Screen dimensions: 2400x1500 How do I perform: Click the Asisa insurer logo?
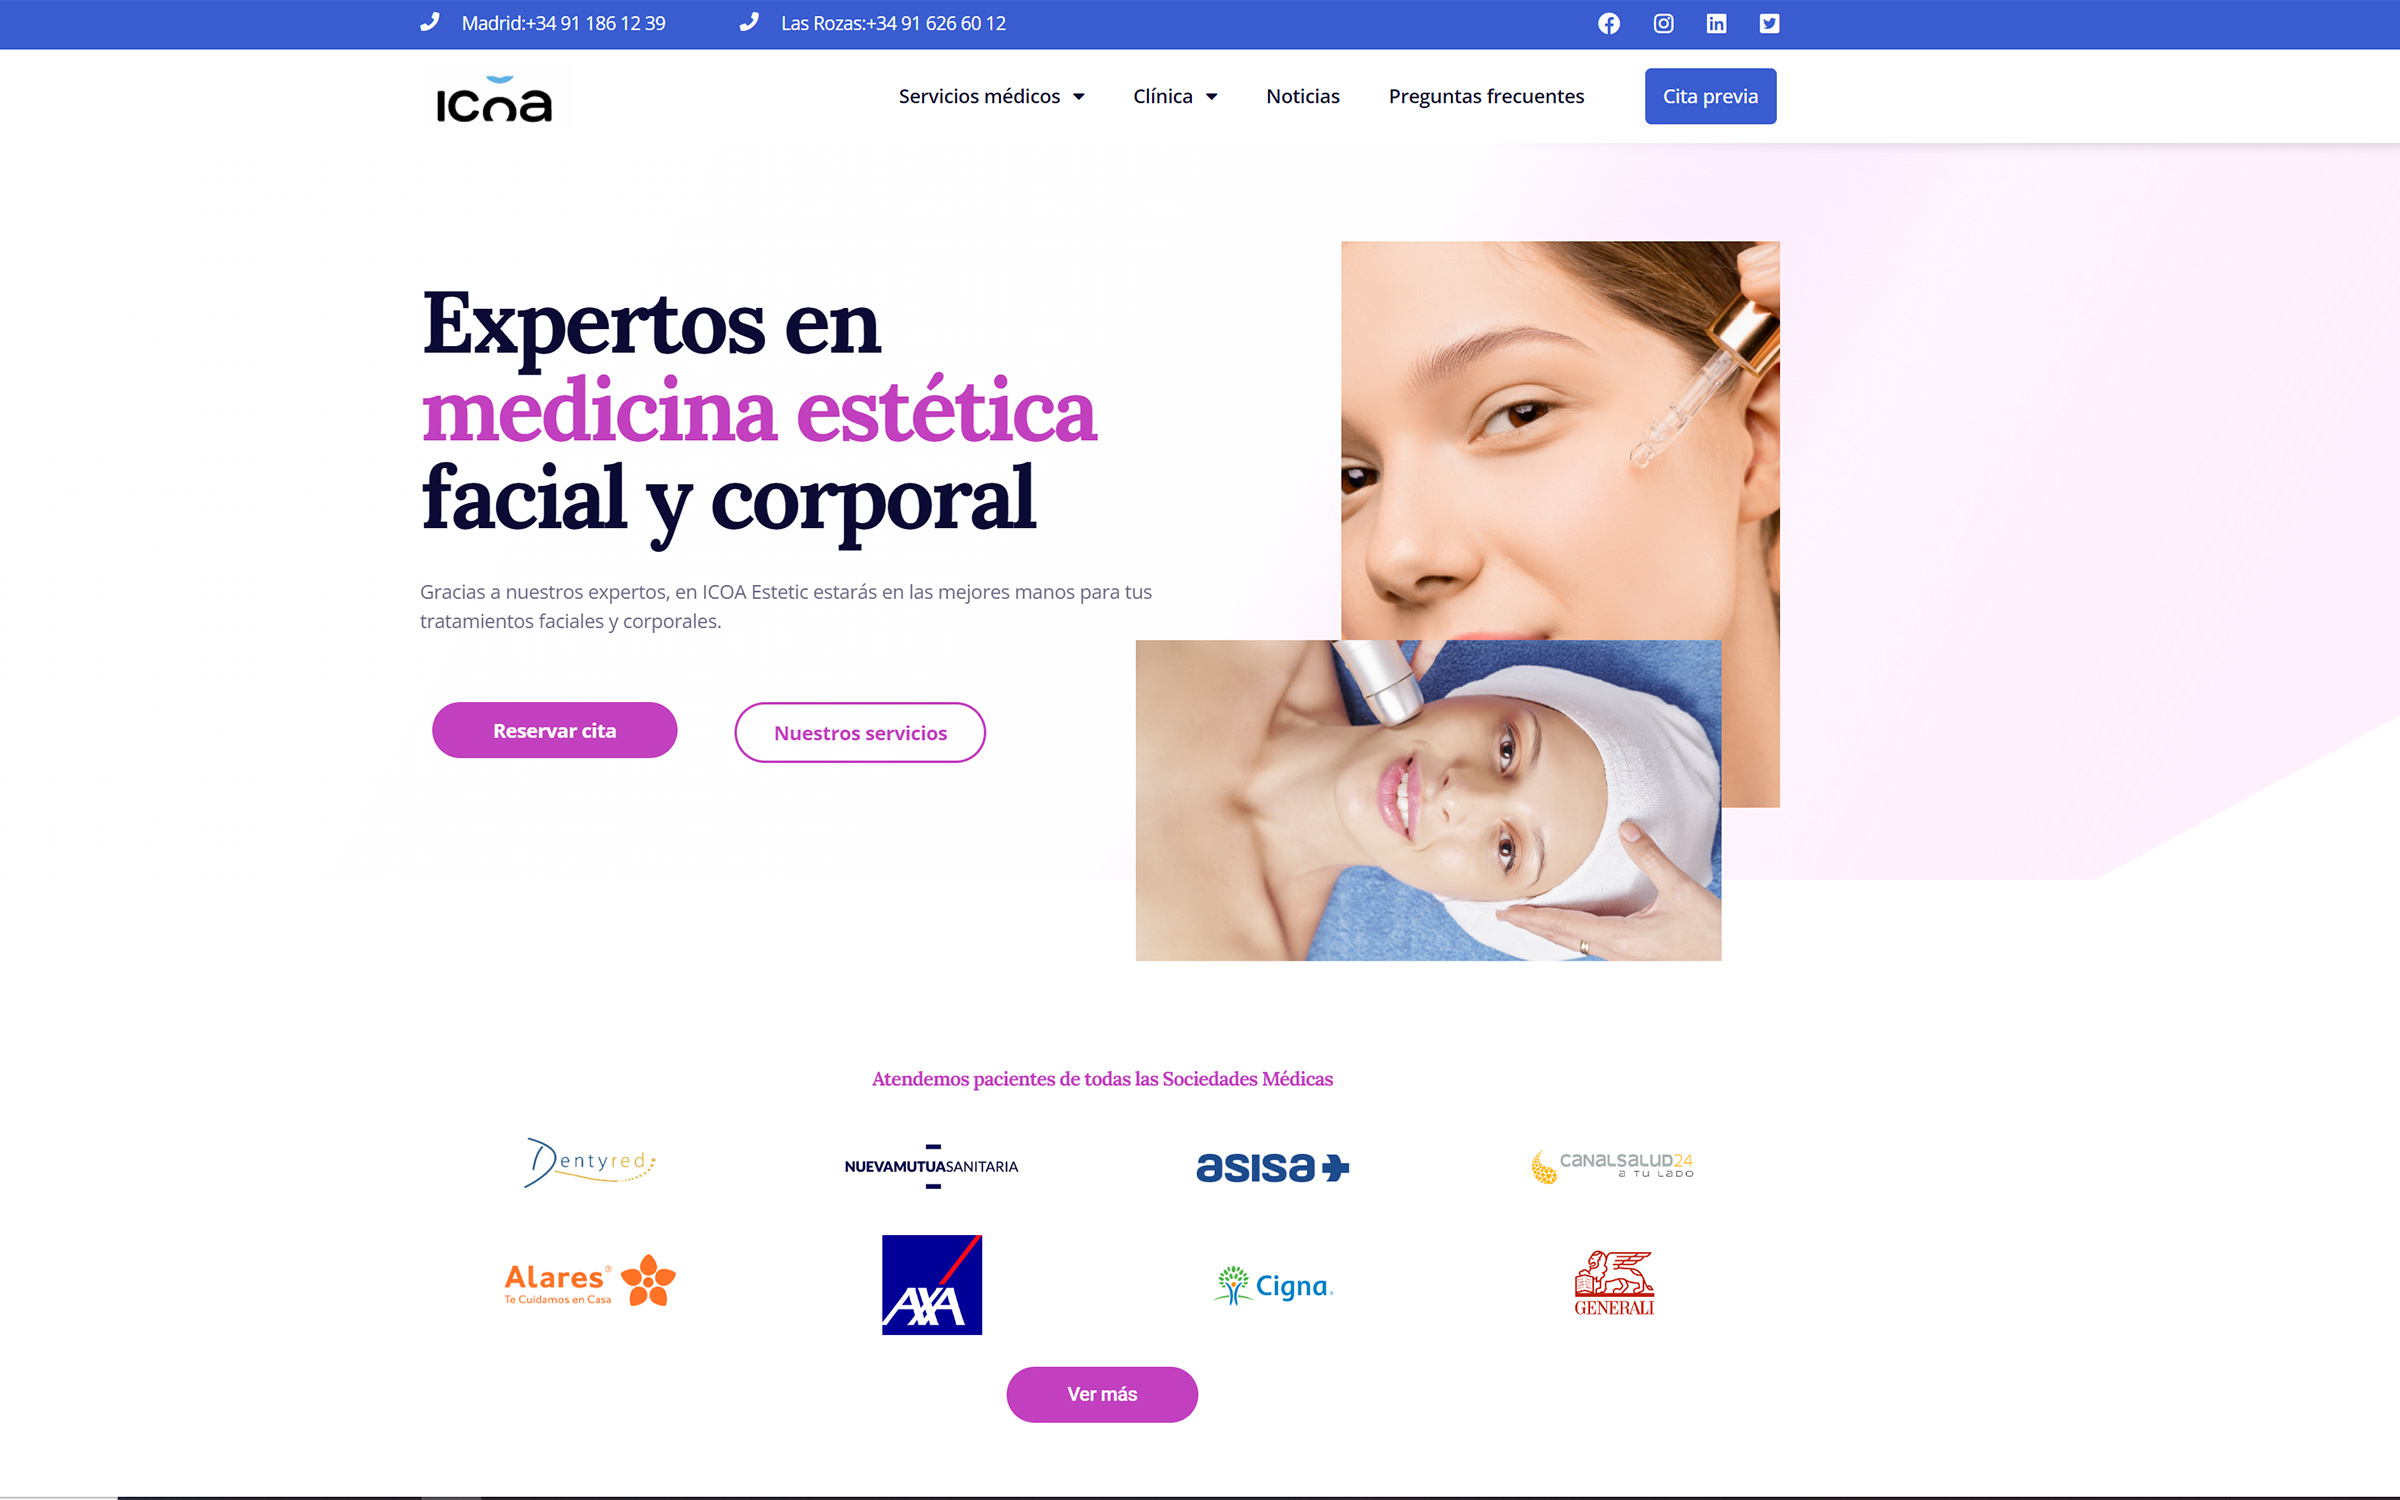[1272, 1167]
